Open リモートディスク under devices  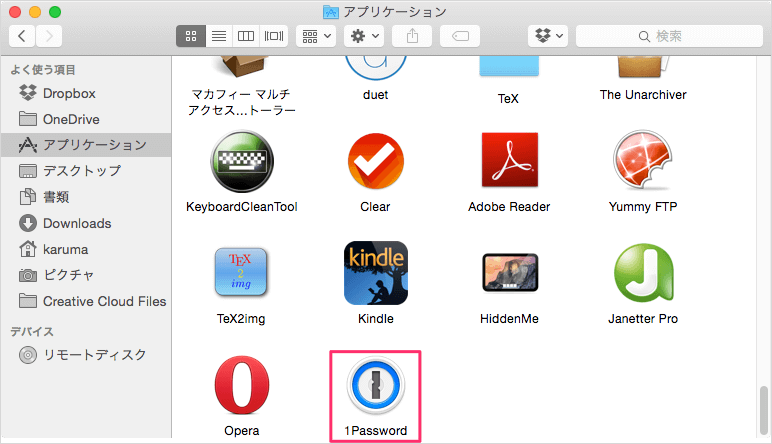coord(86,354)
